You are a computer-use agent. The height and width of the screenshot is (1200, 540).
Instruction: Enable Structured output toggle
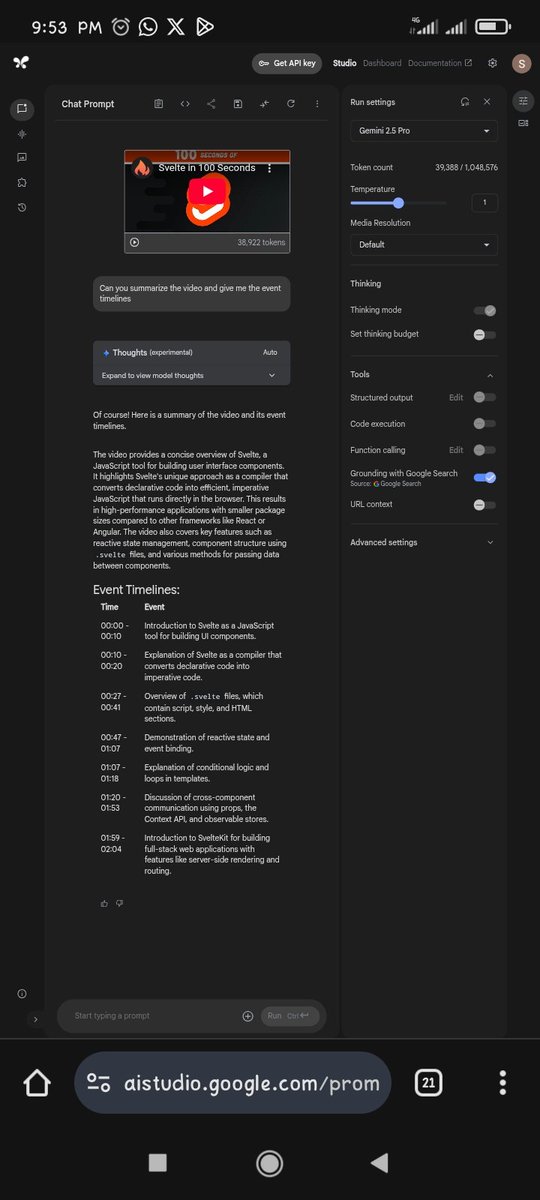point(484,397)
